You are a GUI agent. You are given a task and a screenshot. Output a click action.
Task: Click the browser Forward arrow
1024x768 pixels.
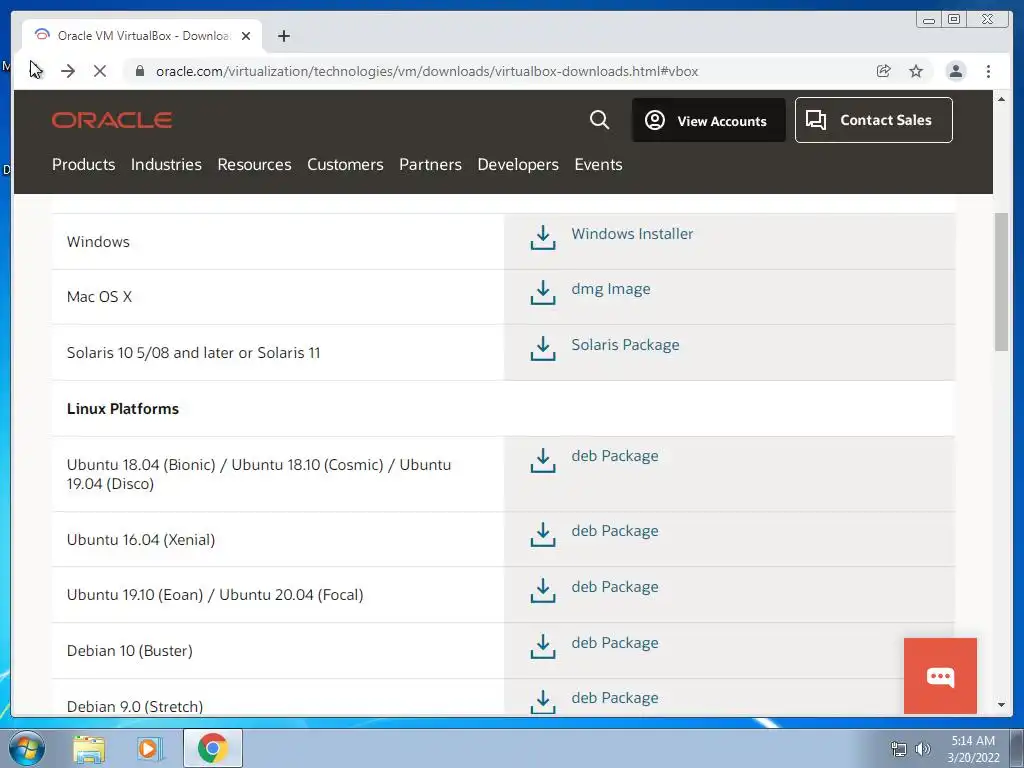(68, 71)
